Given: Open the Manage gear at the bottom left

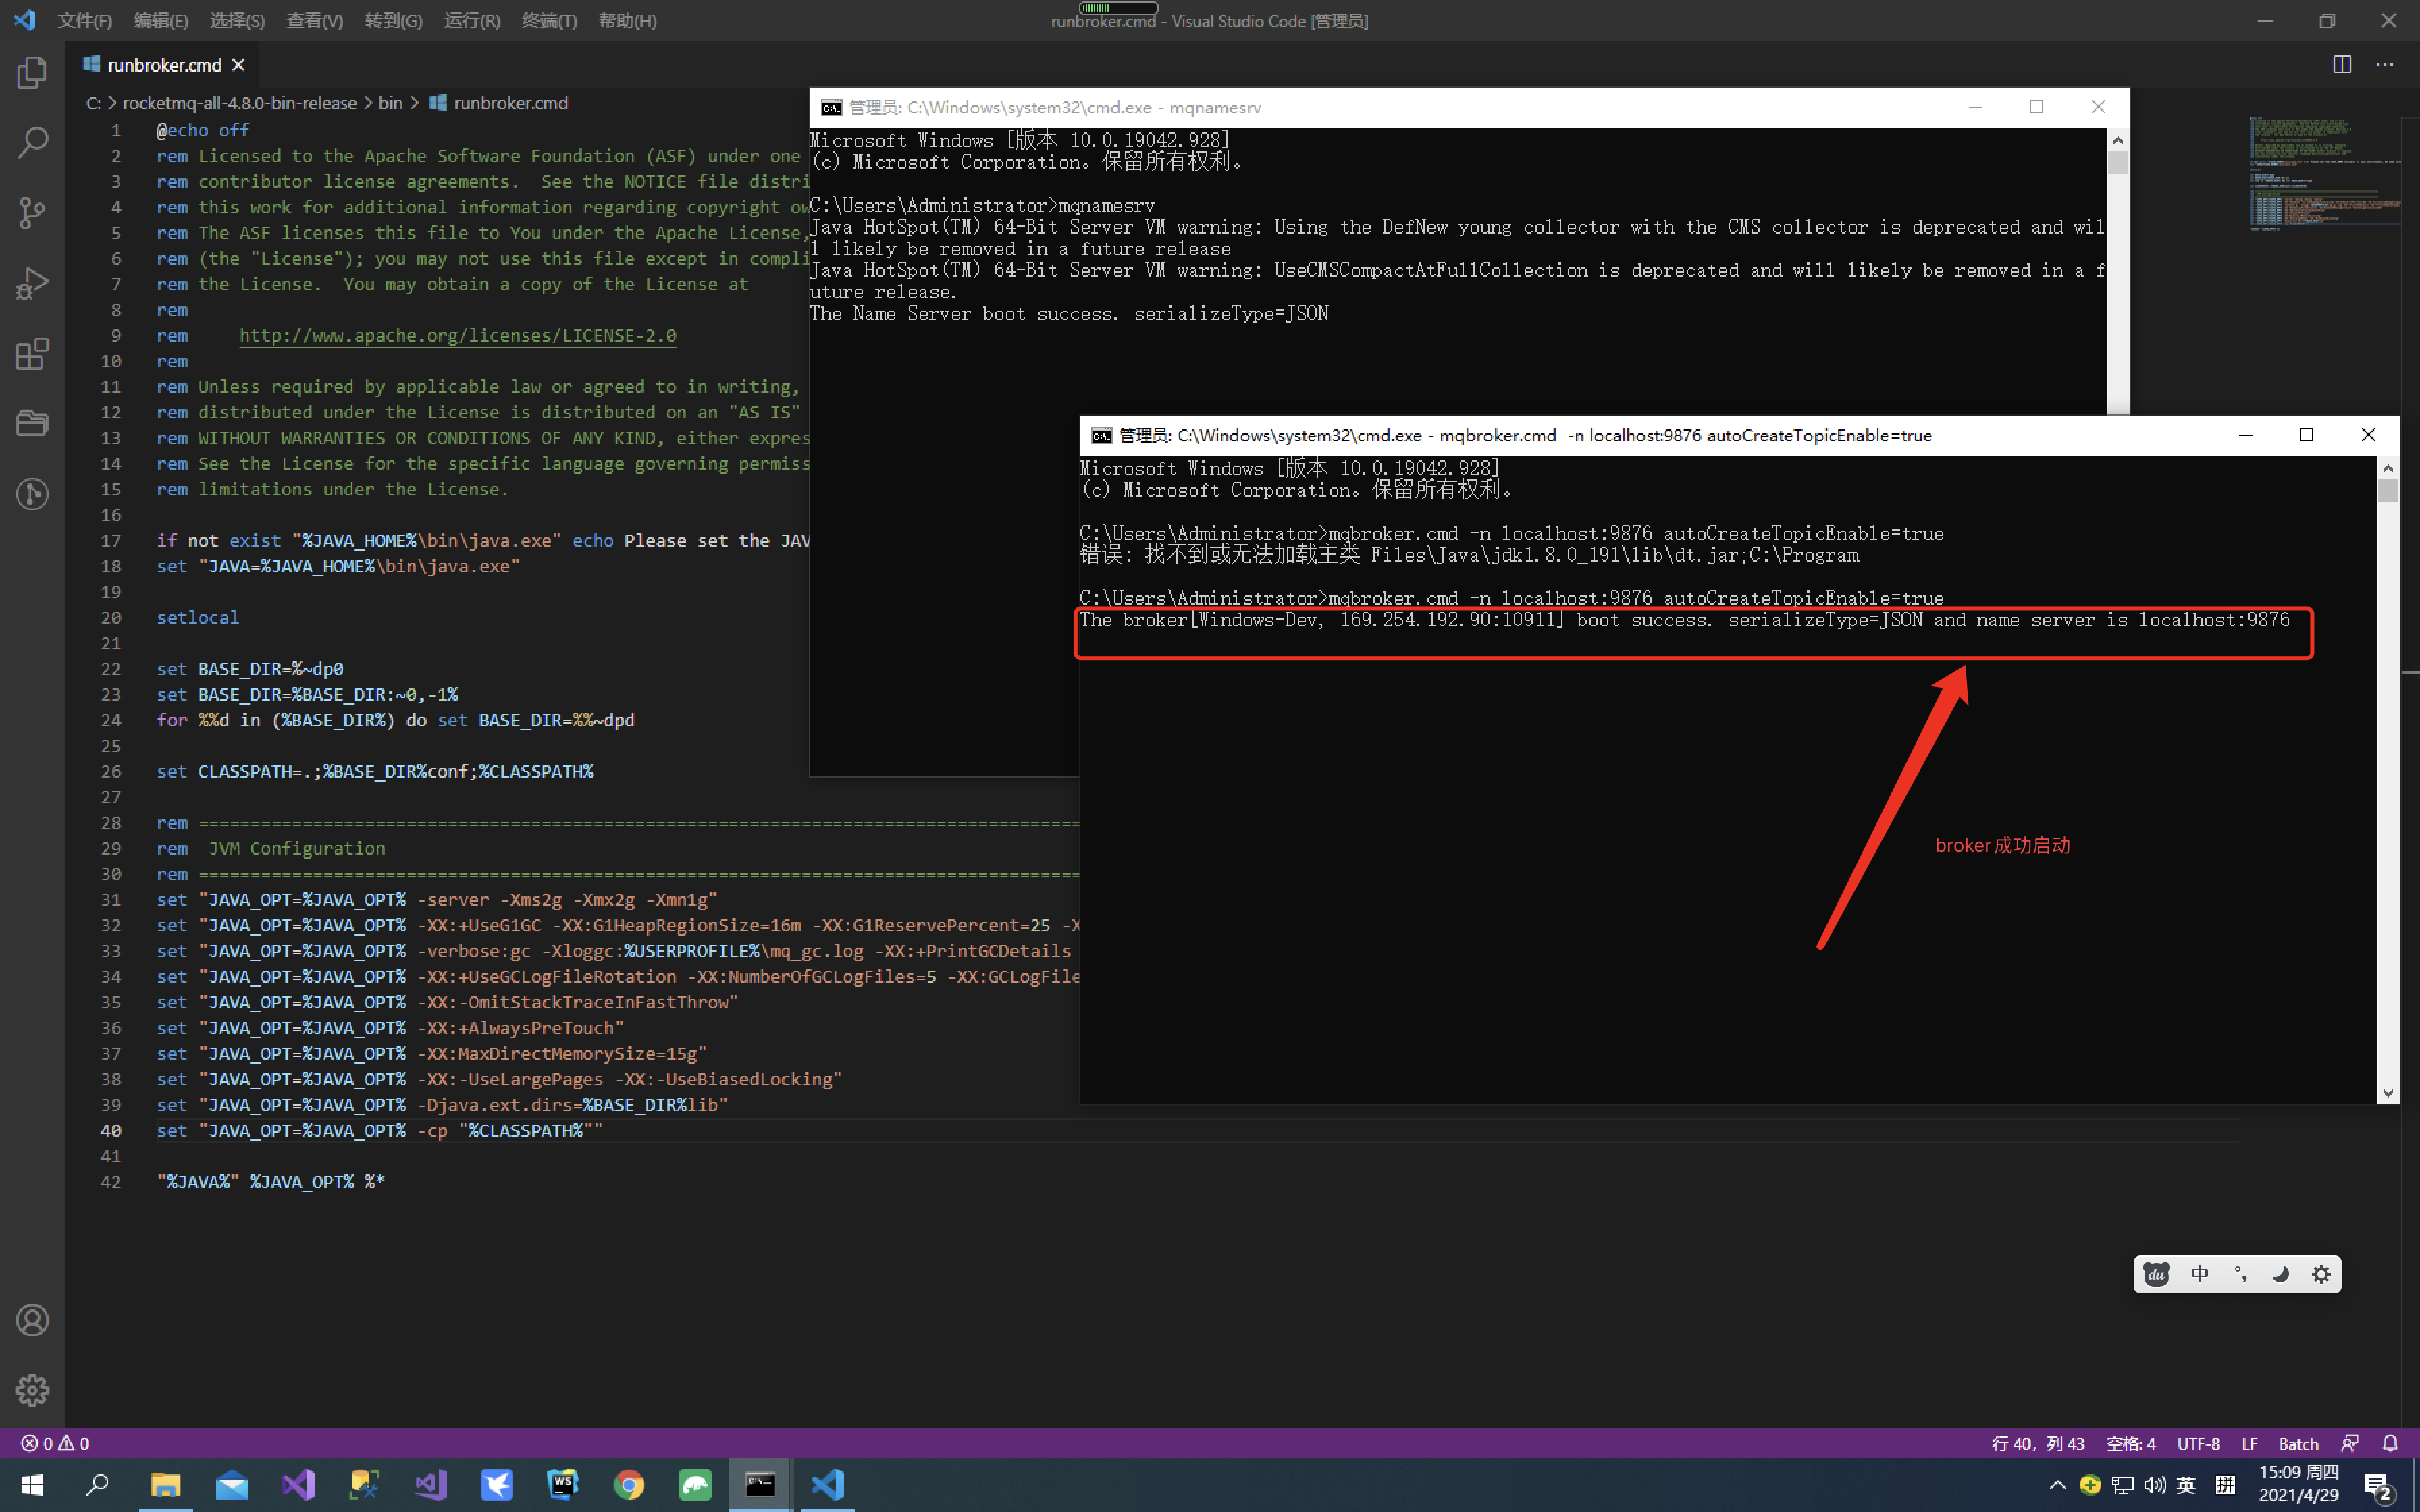Looking at the screenshot, I should tap(33, 1390).
